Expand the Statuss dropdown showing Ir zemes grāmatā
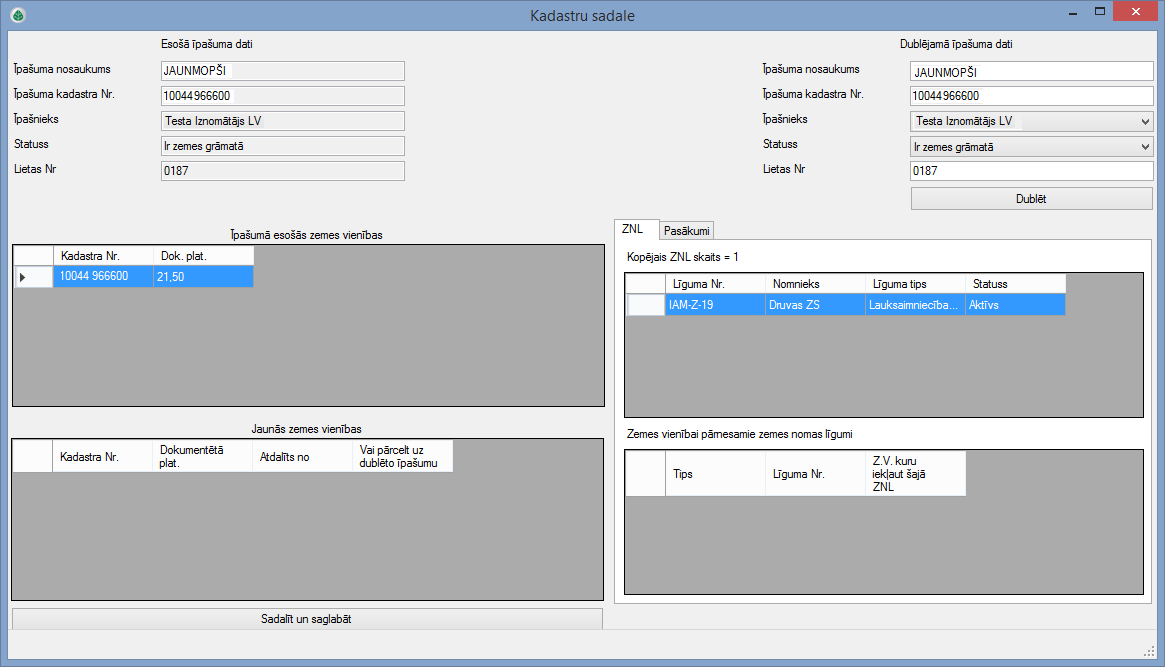The image size is (1165, 667). point(1145,146)
